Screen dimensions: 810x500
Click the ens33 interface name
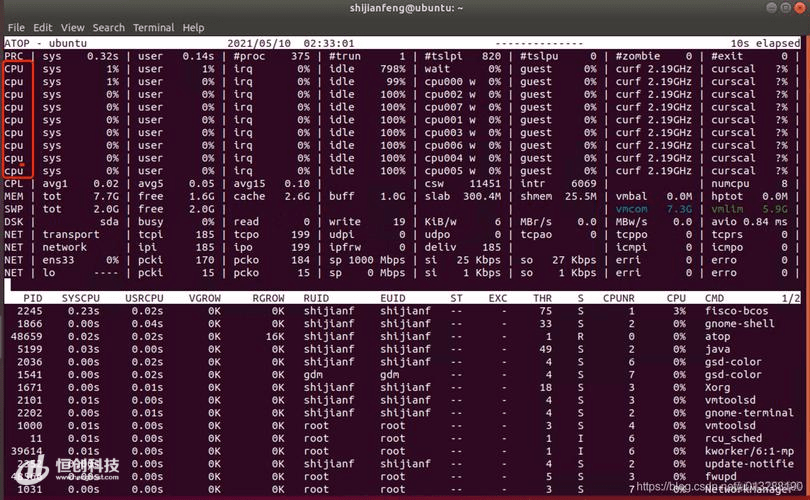(58, 260)
